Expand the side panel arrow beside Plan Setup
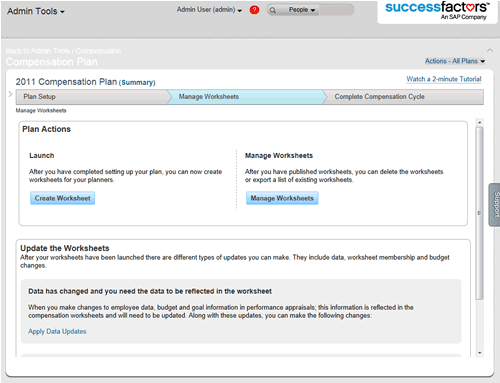 10,94
